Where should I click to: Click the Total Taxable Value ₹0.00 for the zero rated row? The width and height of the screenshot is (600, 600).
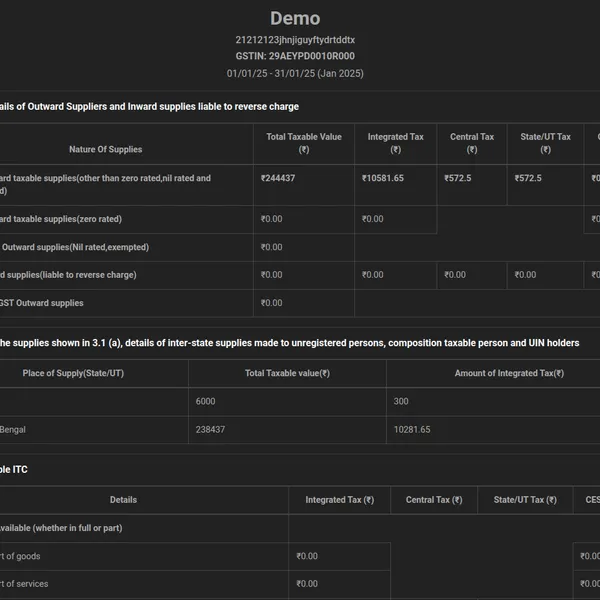(272, 219)
